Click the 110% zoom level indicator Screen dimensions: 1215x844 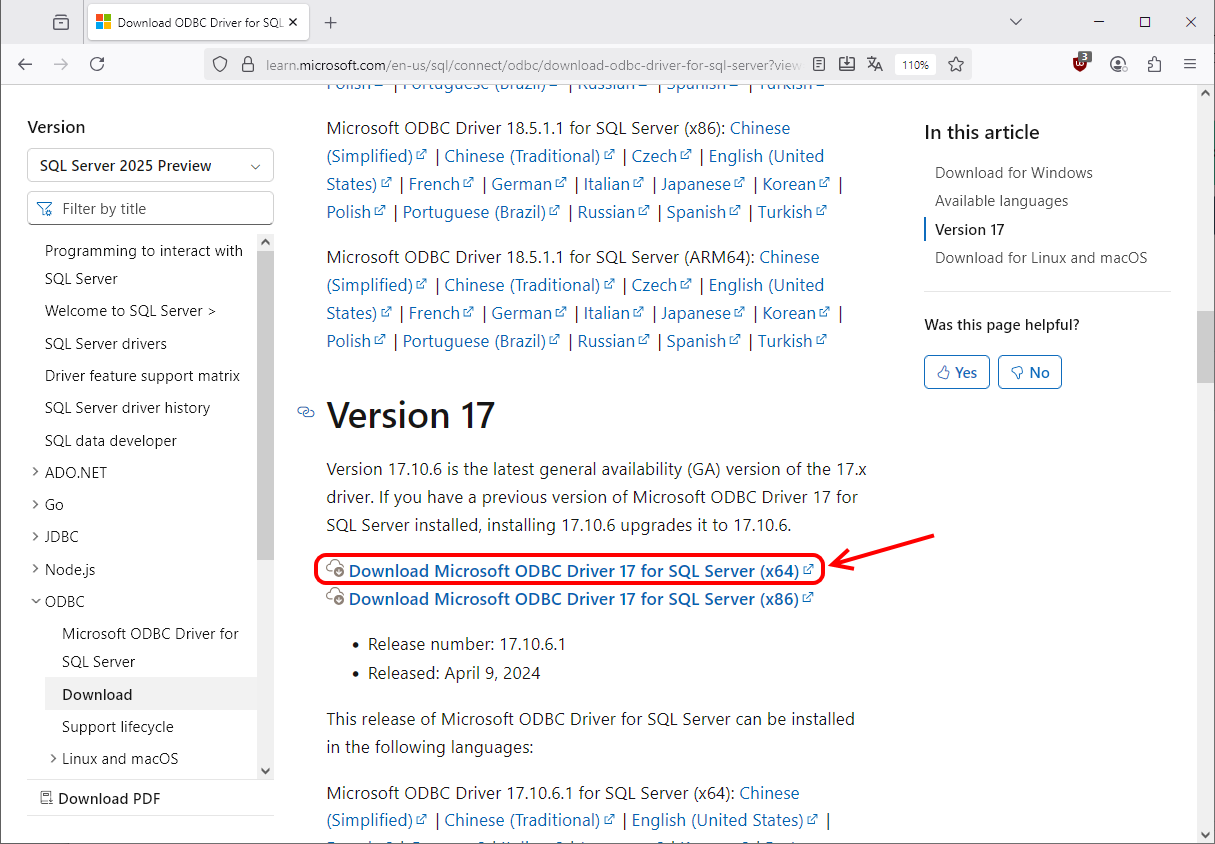click(x=915, y=64)
